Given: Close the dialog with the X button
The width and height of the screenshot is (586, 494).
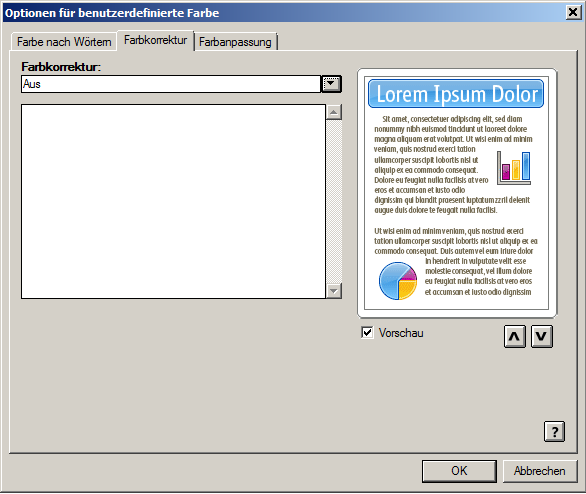Looking at the screenshot, I should pos(573,12).
